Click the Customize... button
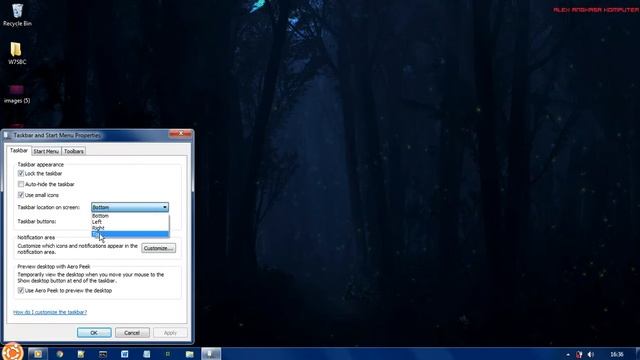The width and height of the screenshot is (640, 360). tap(159, 248)
